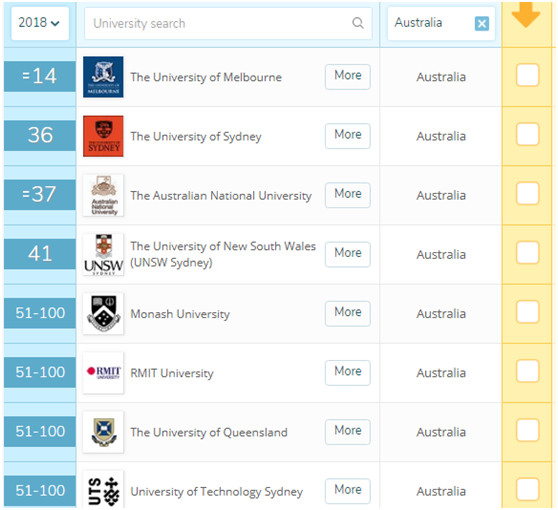Open RMIT University link
Screen dimensions: 558x510
172,373
